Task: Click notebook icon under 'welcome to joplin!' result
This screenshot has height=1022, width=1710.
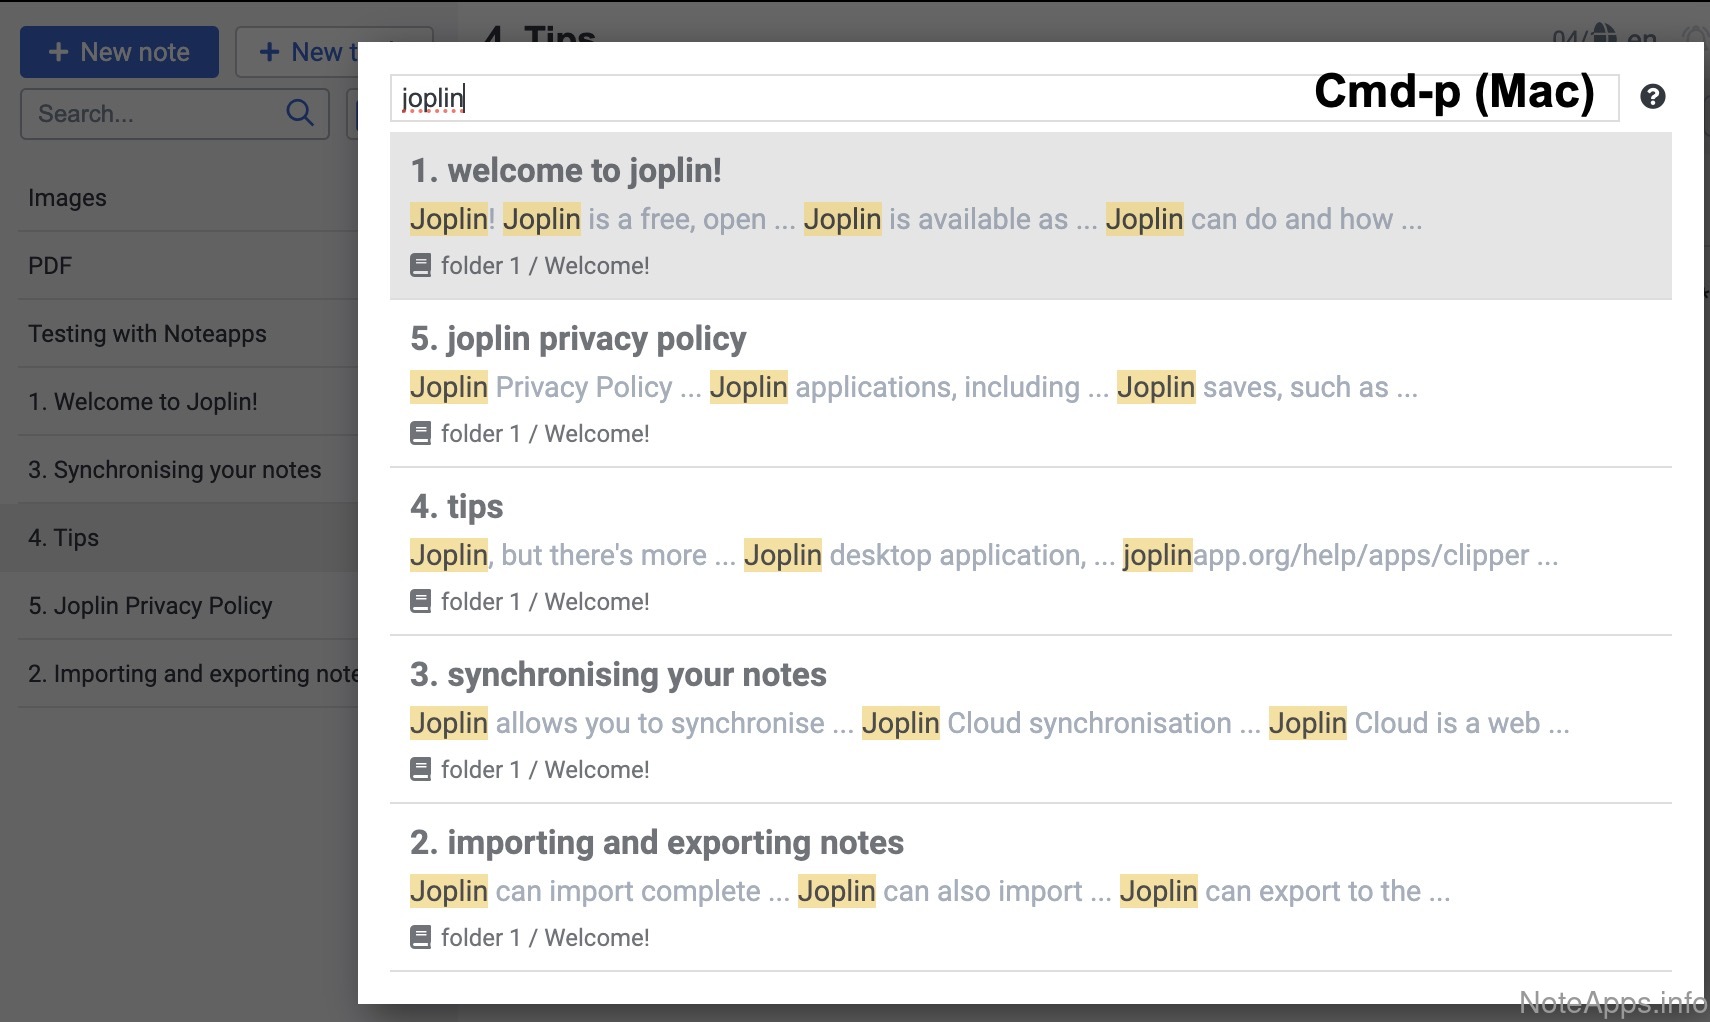Action: click(x=421, y=266)
